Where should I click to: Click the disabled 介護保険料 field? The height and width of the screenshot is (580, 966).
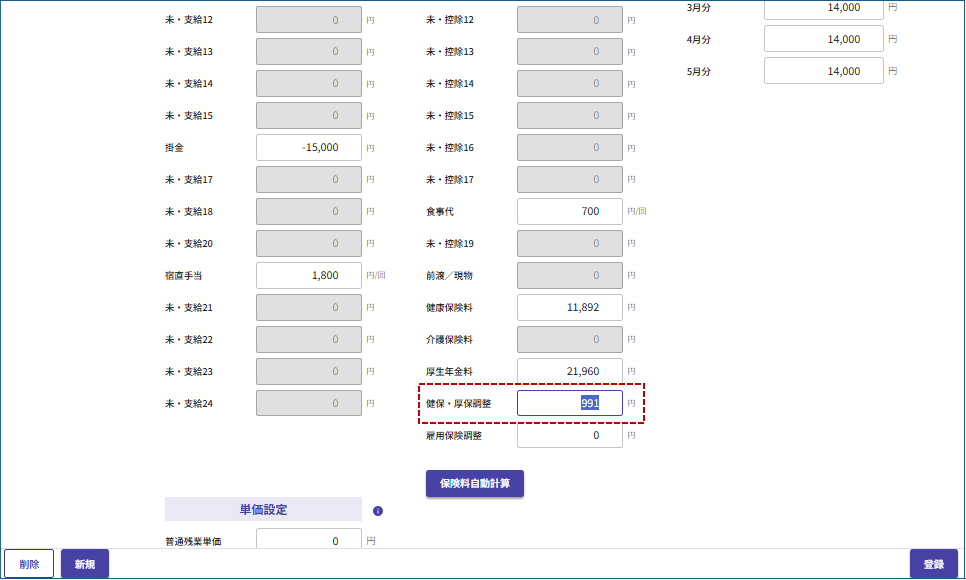(x=569, y=339)
